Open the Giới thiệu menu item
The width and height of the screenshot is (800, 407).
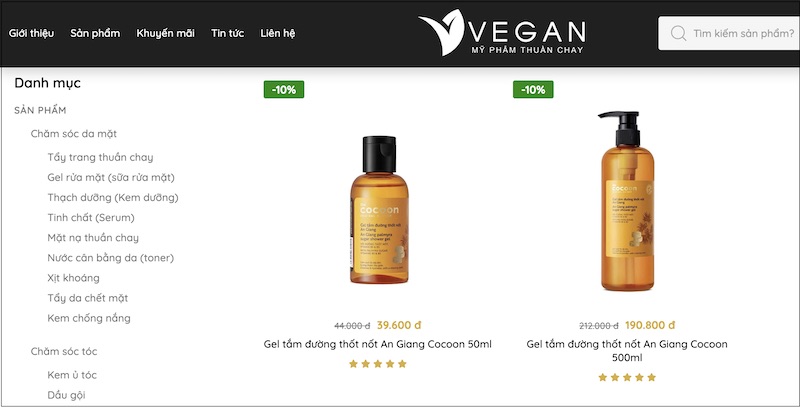coord(31,33)
